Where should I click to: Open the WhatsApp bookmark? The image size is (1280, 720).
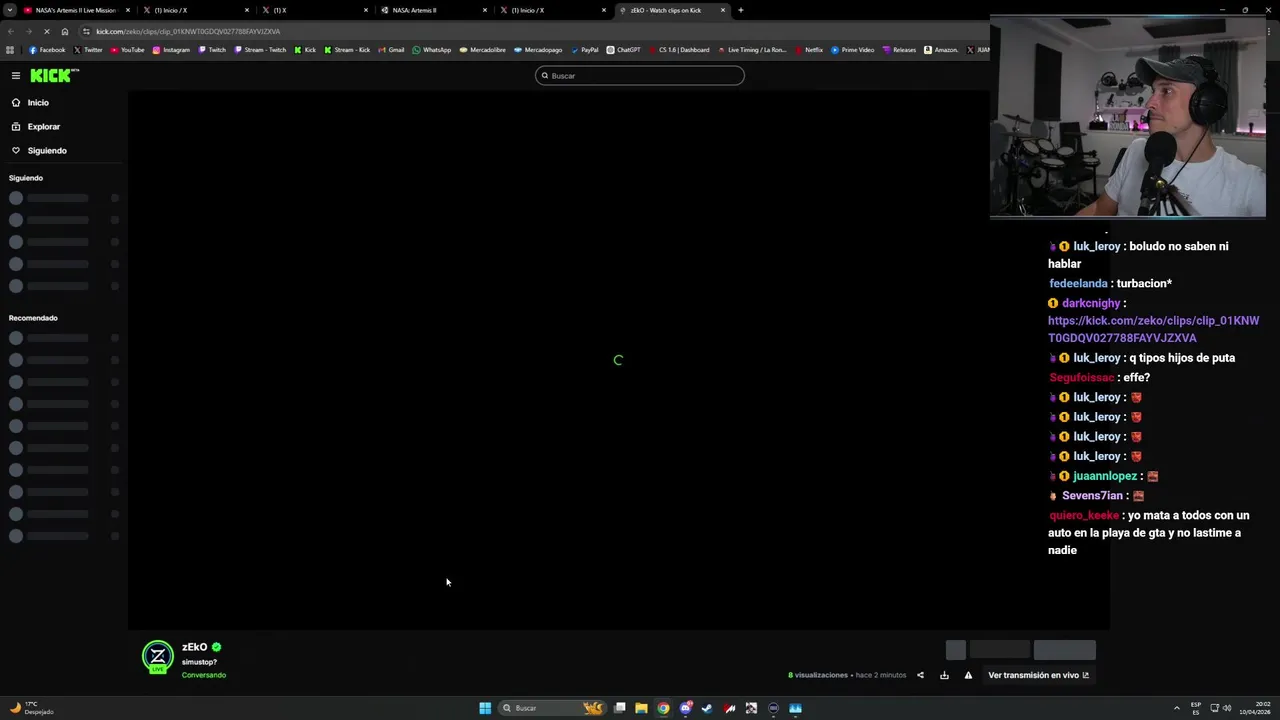click(432, 50)
